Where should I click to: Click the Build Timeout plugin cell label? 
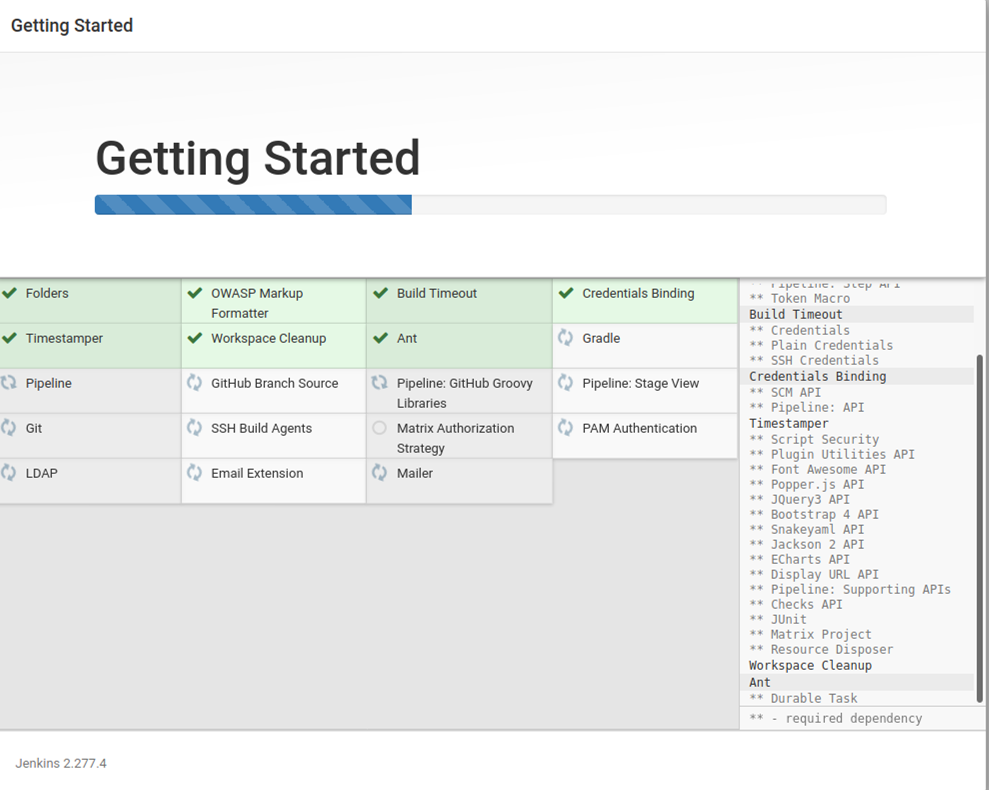[x=436, y=293]
